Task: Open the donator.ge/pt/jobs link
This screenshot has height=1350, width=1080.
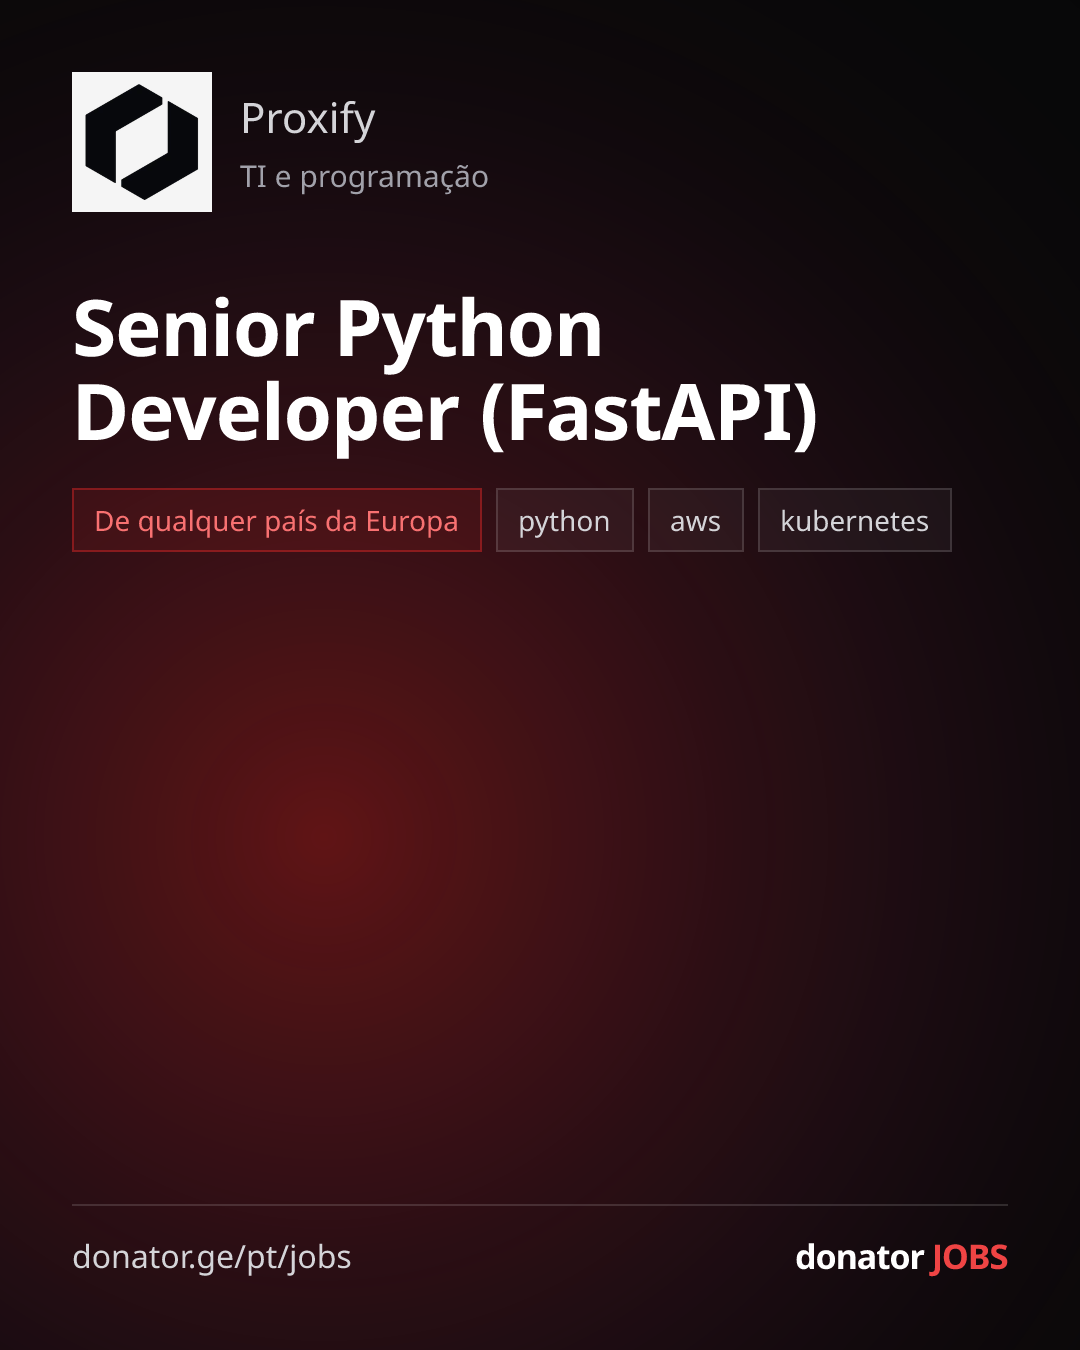Action: click(212, 1257)
